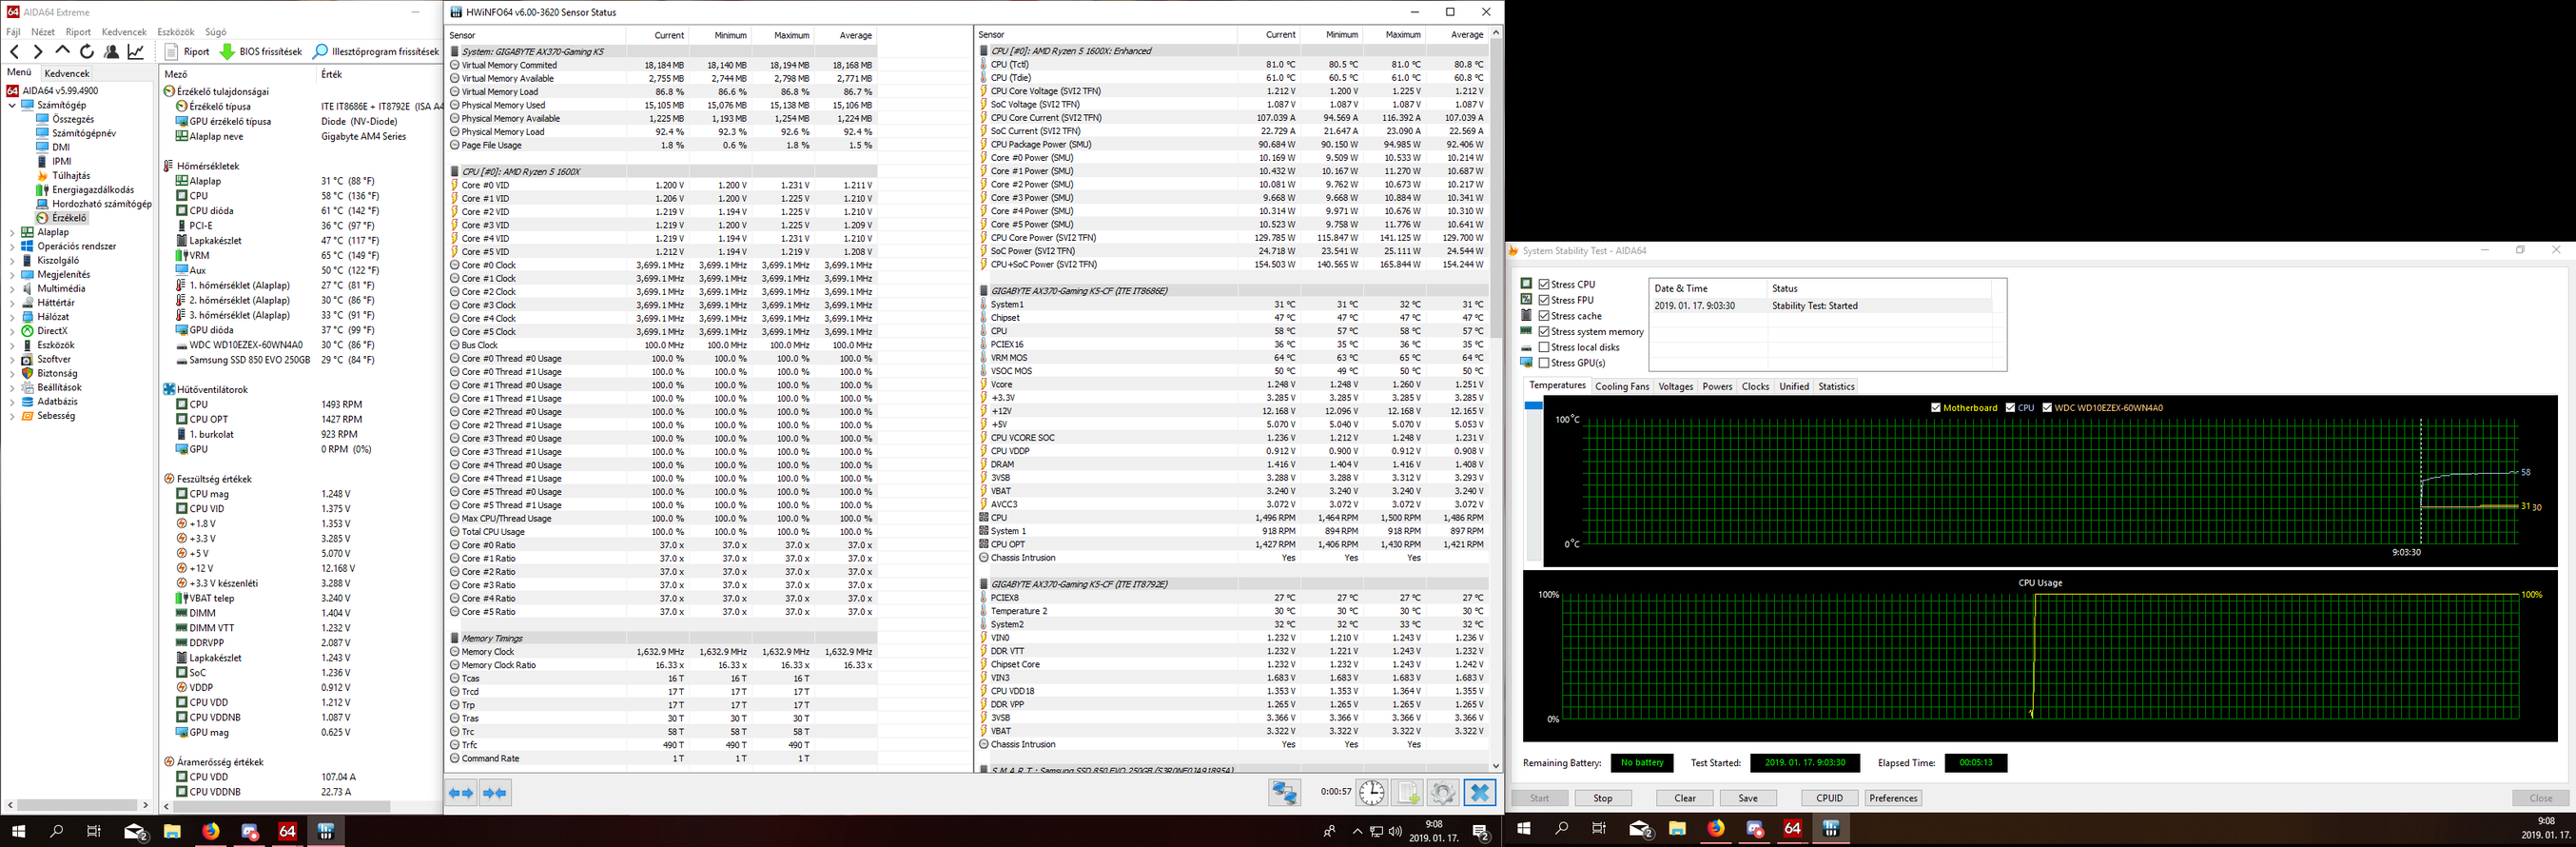Switch to Statistics tab
Screen dimensions: 2576x847
tap(1836, 386)
